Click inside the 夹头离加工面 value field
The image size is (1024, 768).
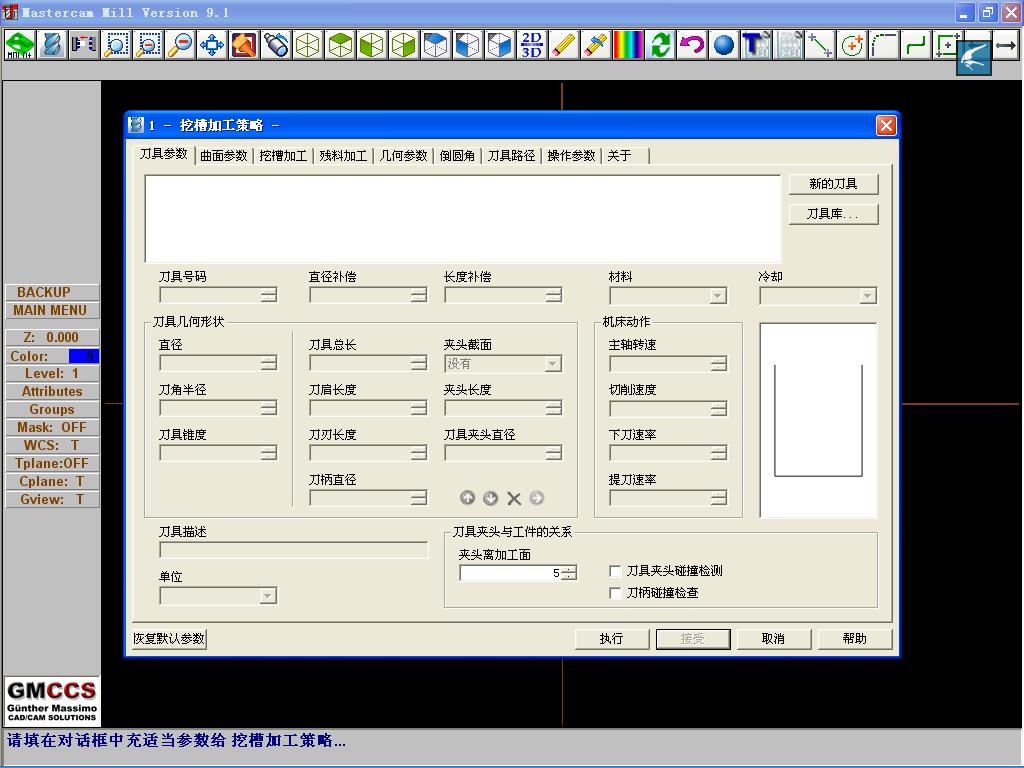tap(511, 573)
